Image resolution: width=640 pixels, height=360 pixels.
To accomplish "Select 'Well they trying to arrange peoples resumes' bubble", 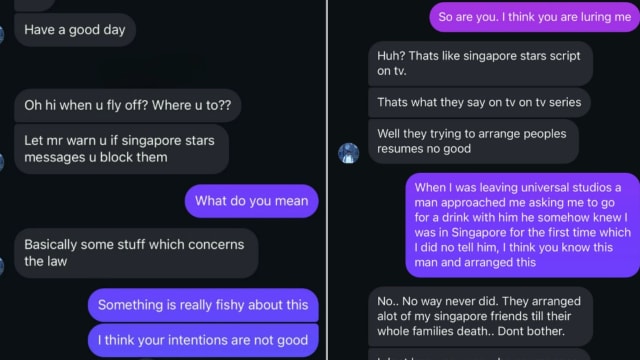I will pyautogui.click(x=473, y=141).
